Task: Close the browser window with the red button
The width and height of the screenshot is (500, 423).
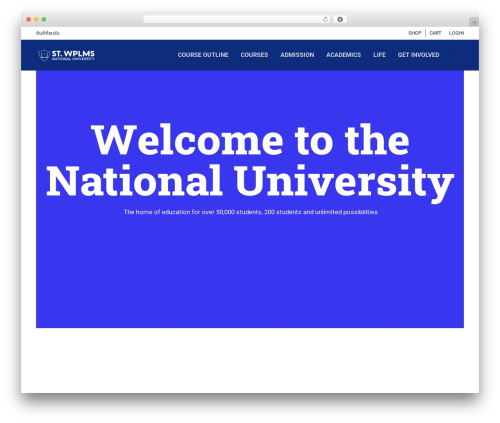Action: click(29, 20)
